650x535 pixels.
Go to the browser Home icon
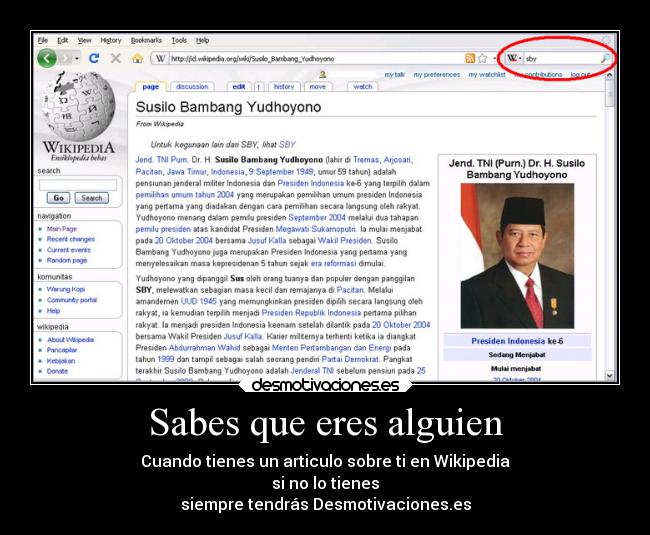click(x=137, y=58)
